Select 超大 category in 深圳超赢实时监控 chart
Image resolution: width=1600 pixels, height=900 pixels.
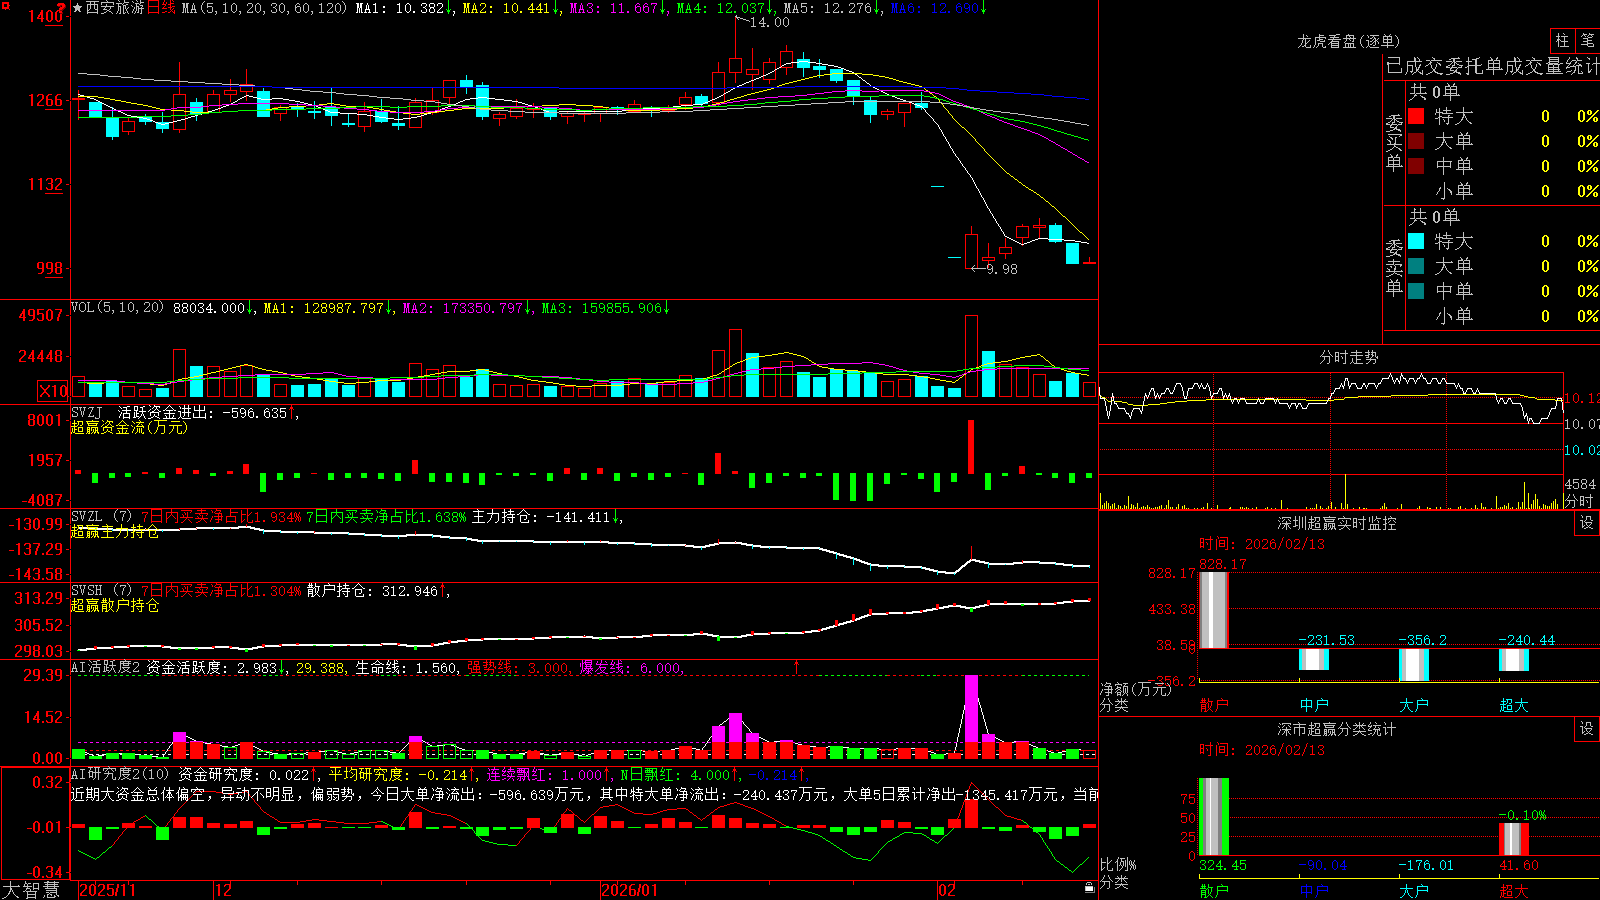[x=1514, y=705]
